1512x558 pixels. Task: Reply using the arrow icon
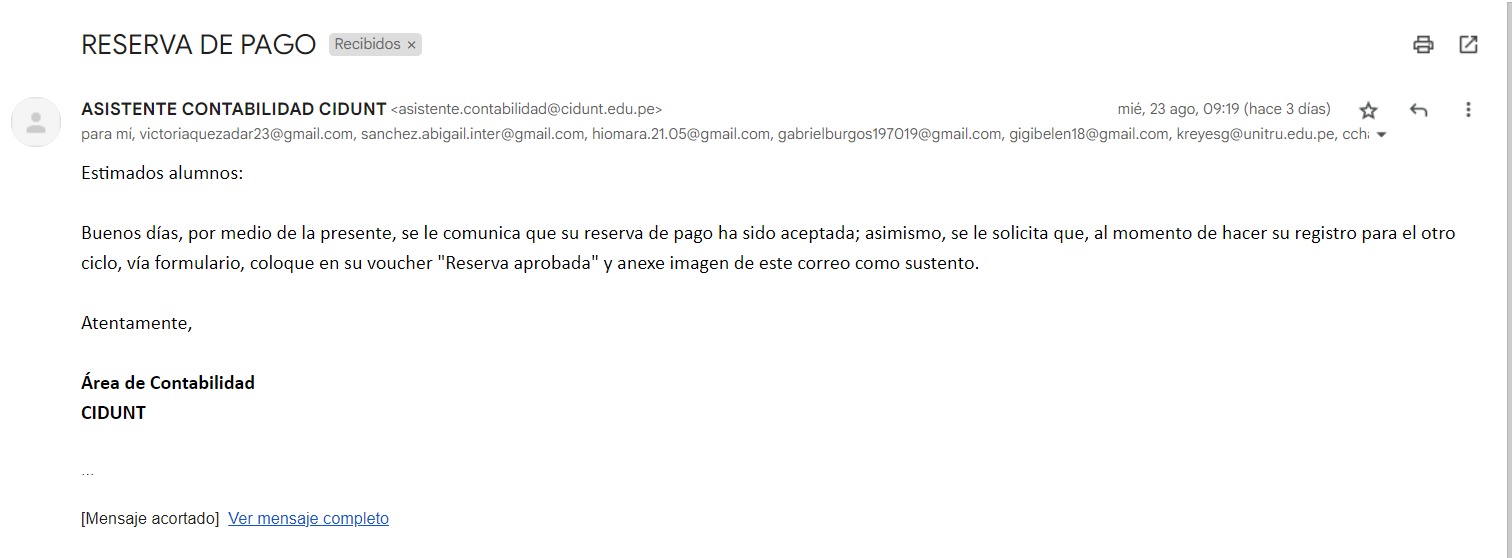pyautogui.click(x=1418, y=110)
